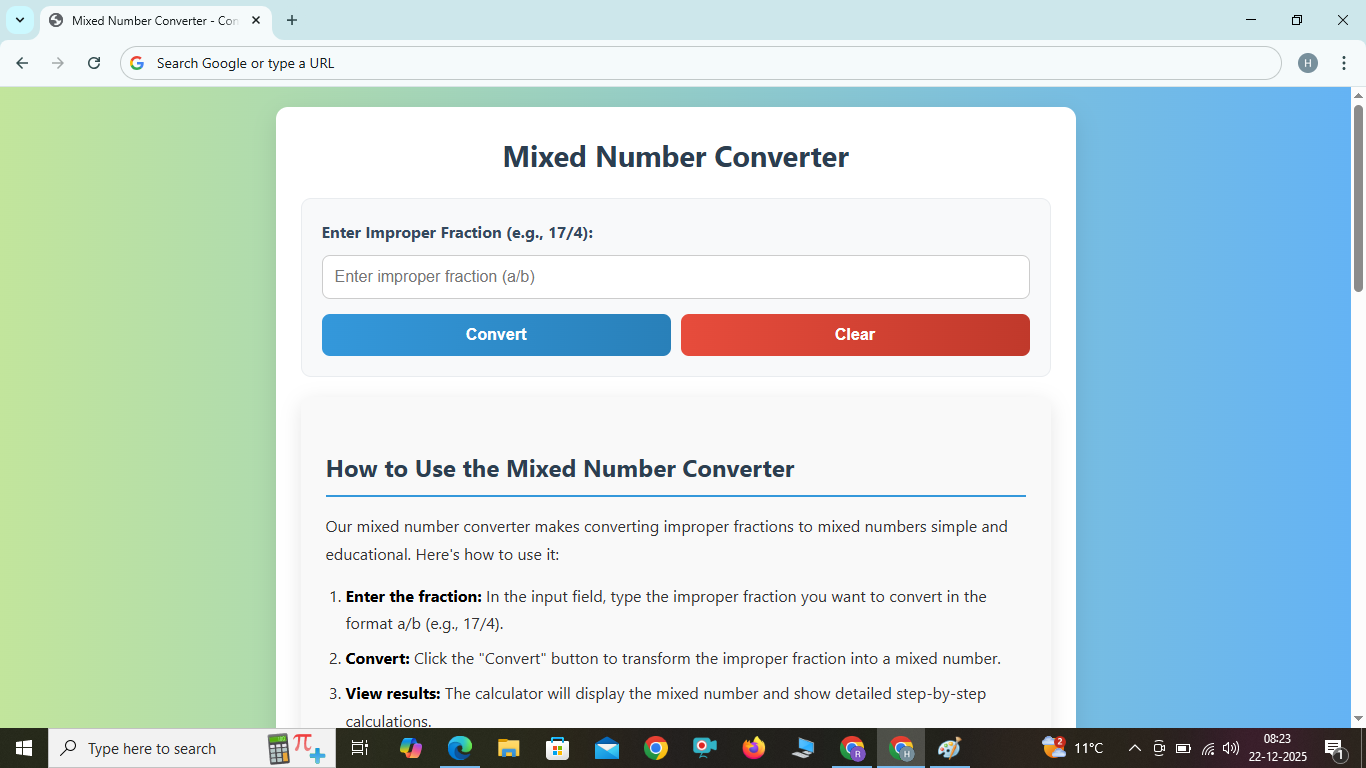Click the Clear button

(855, 334)
